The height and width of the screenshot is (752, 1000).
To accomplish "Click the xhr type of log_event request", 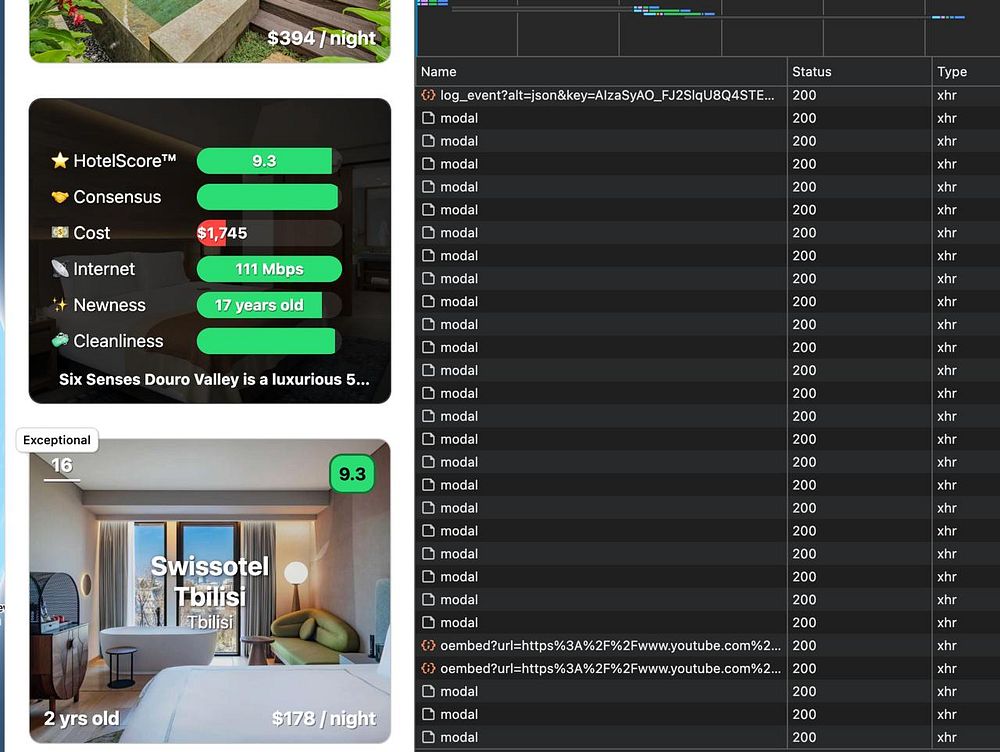I will 946,95.
